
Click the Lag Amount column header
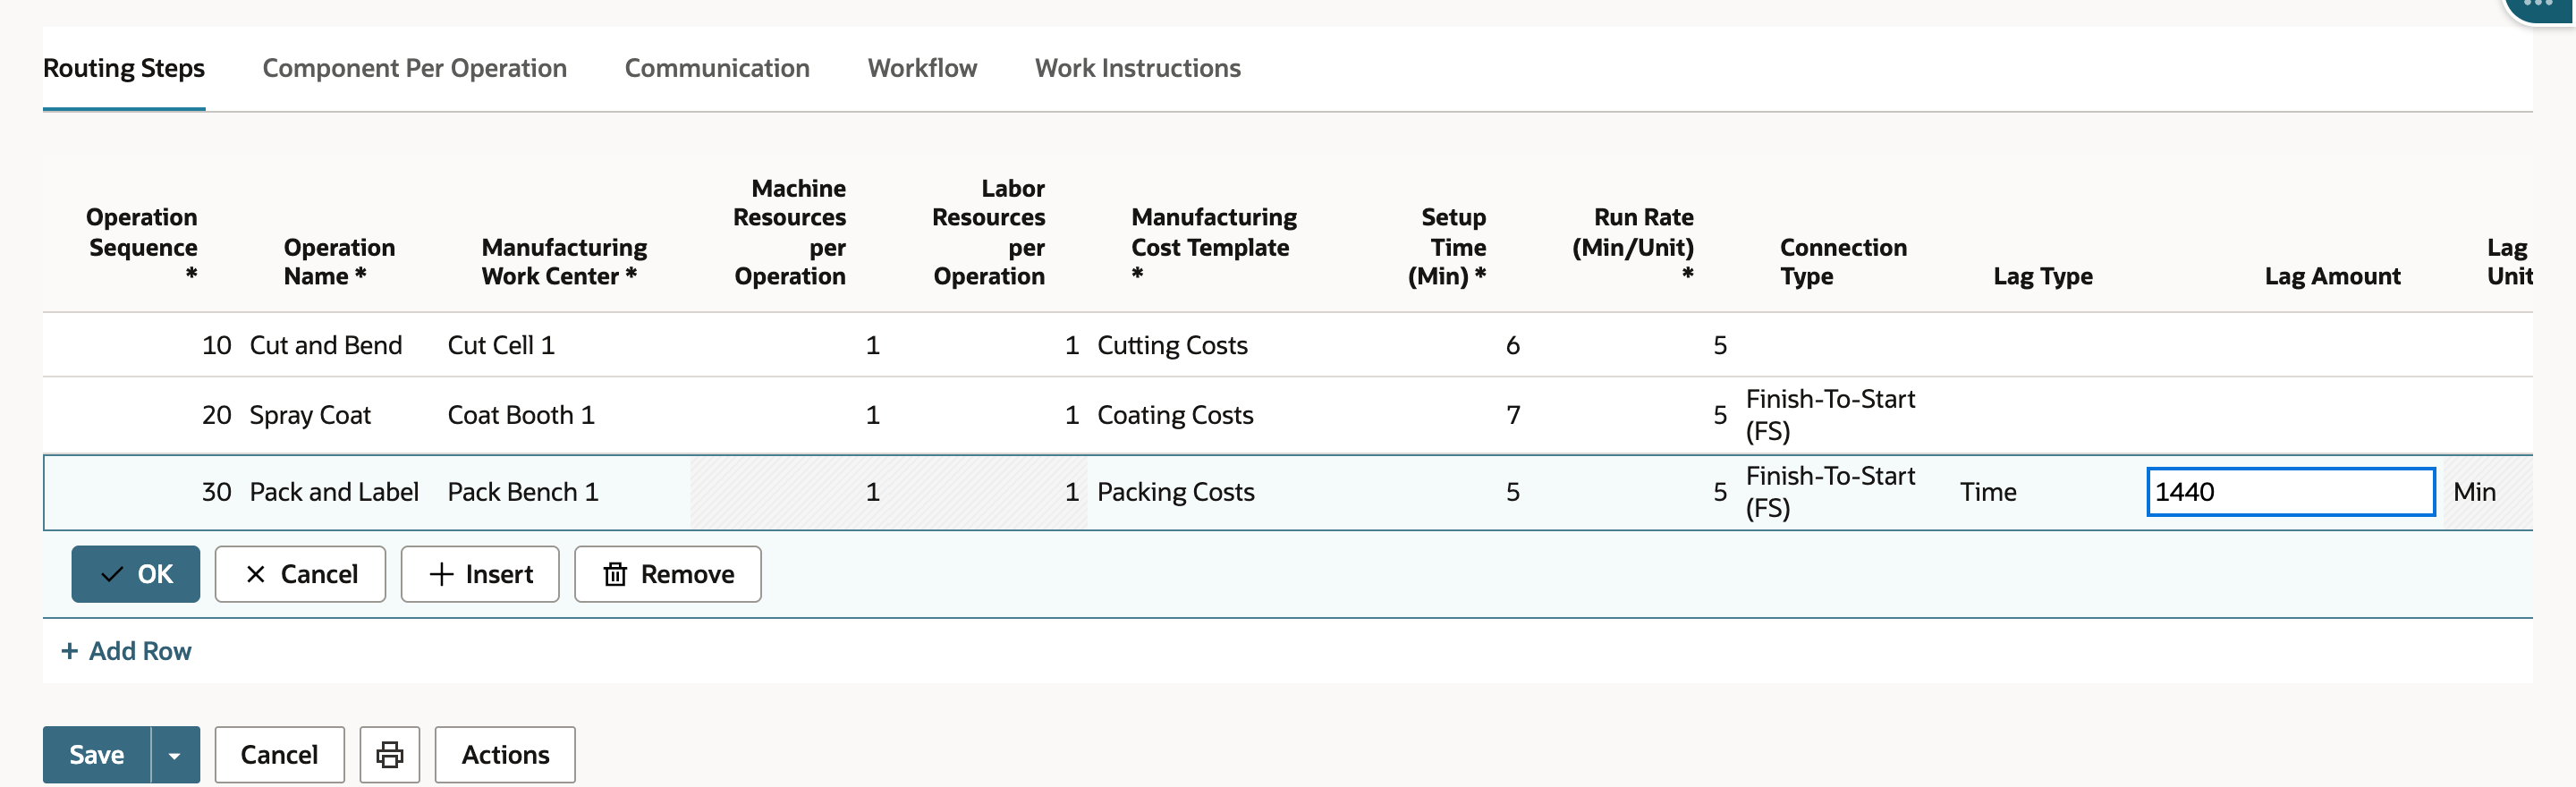pos(2332,276)
